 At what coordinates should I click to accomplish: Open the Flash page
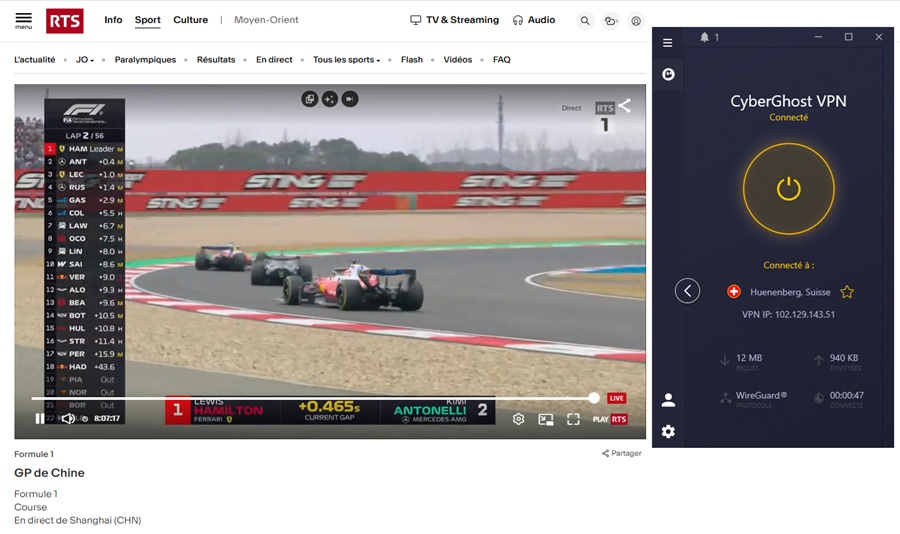(x=412, y=59)
